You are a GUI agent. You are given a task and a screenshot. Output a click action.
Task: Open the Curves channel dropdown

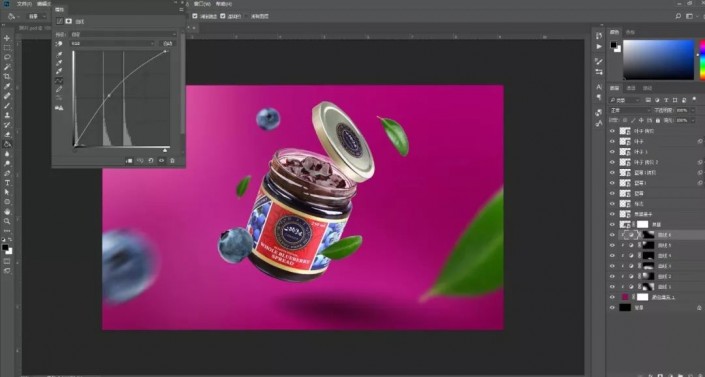point(112,44)
